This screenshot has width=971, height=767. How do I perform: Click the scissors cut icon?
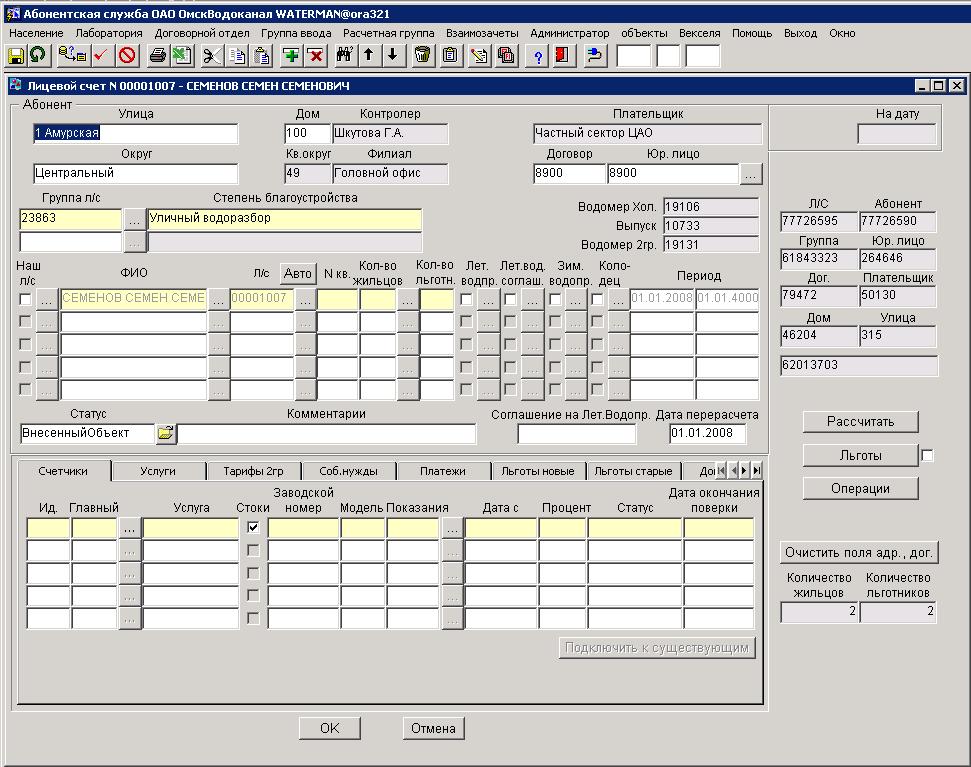(212, 56)
